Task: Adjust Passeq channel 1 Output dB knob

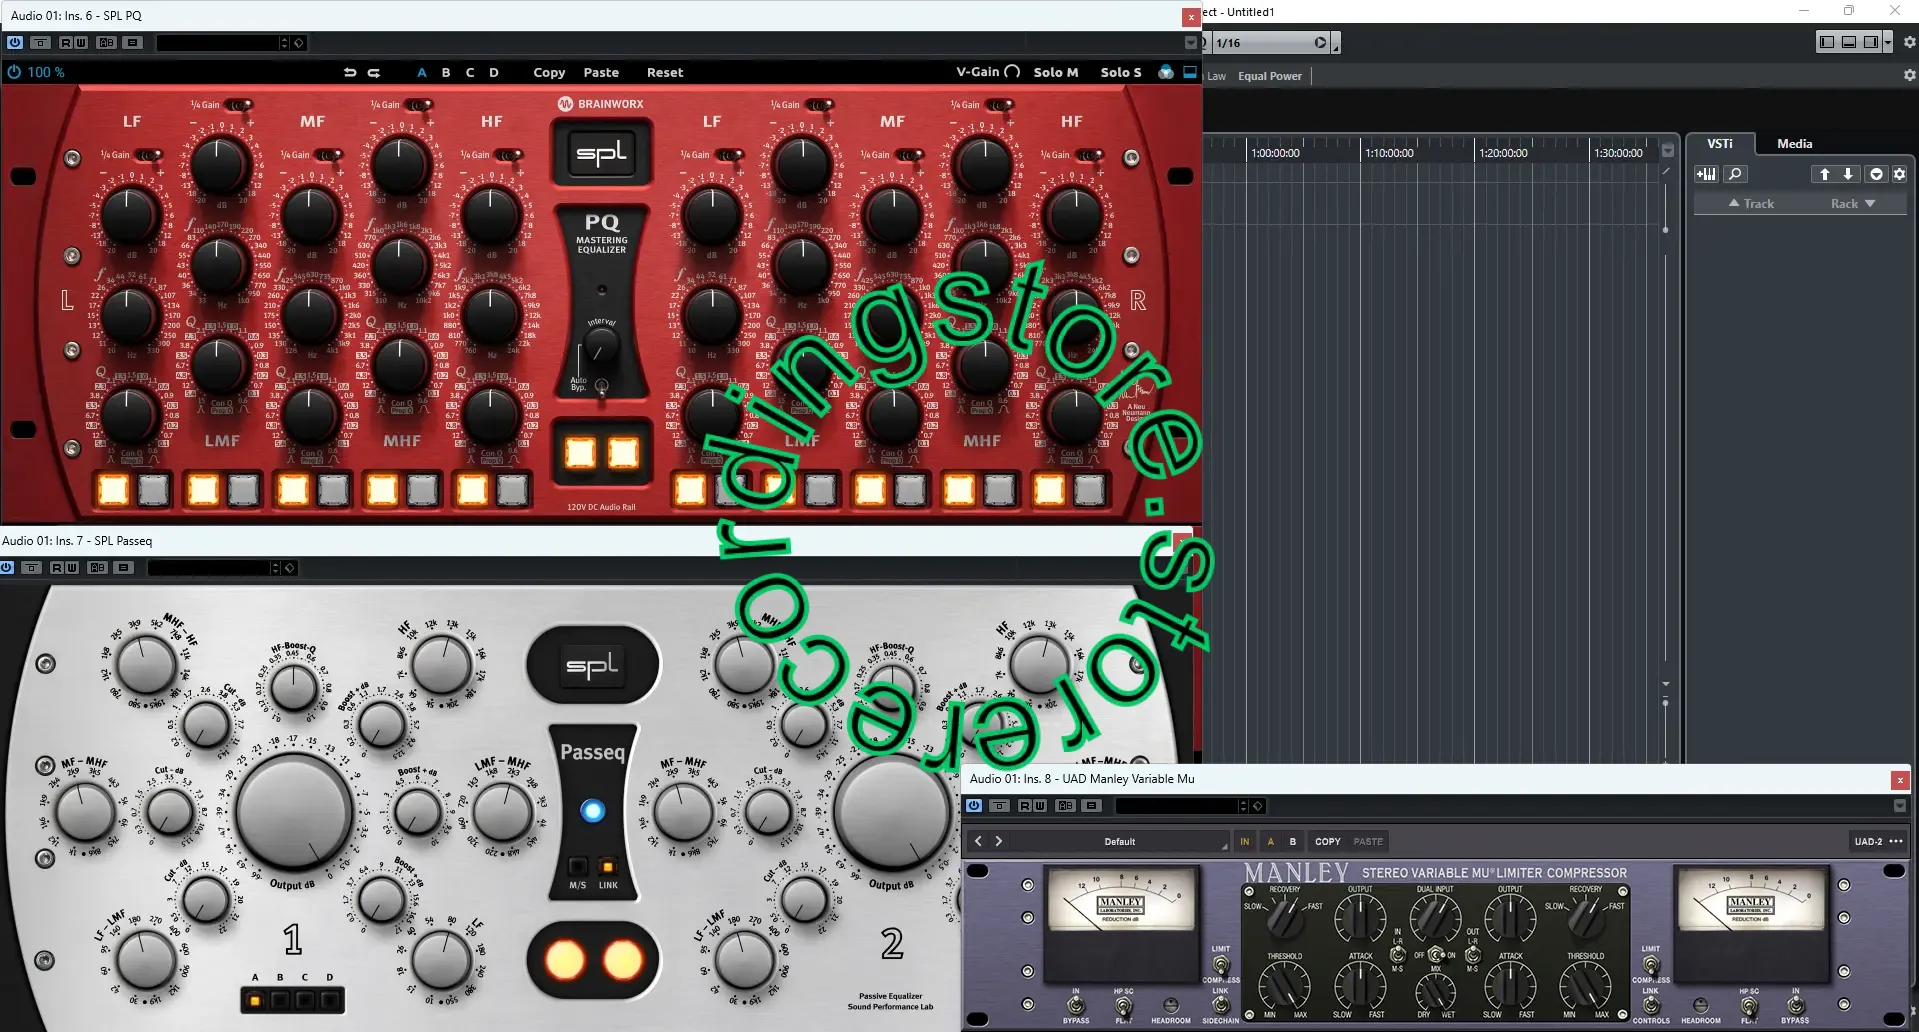Action: [x=293, y=810]
